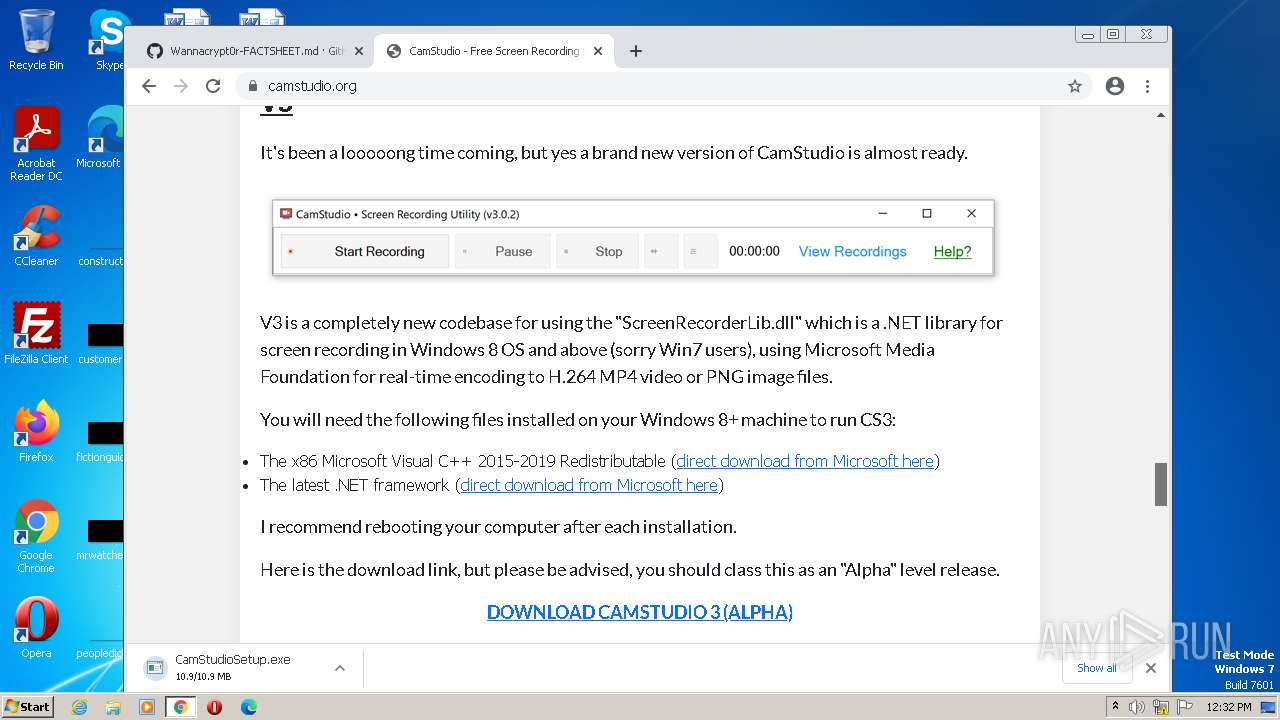
Task: Click the 12:32 PM taskbar clock
Action: click(1229, 707)
